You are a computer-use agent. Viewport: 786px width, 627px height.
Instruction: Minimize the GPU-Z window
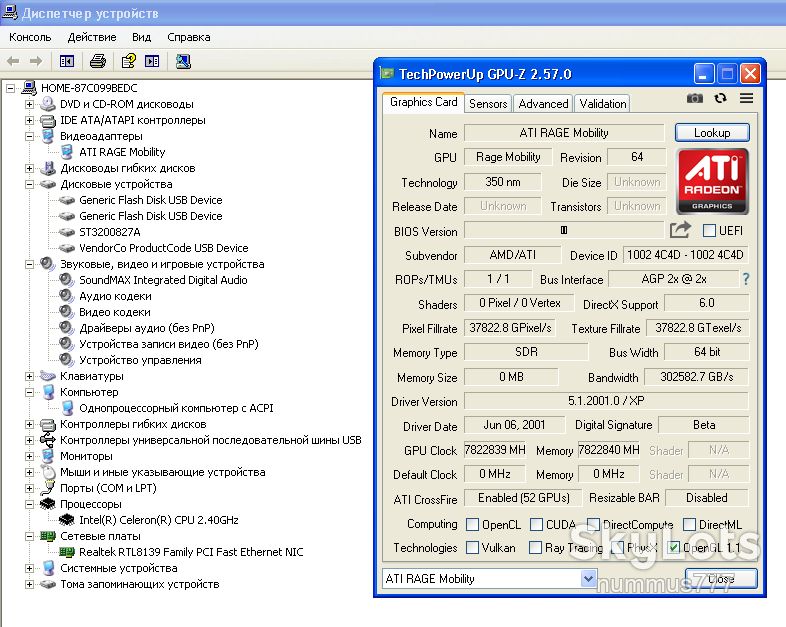point(704,74)
